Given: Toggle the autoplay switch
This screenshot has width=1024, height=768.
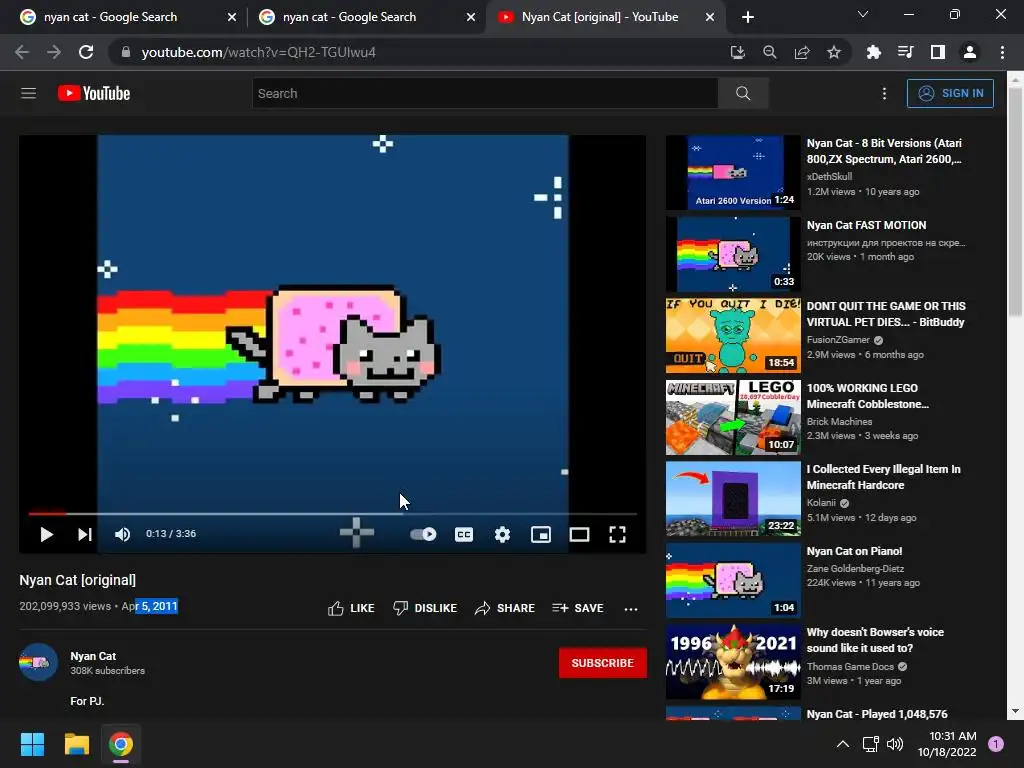Looking at the screenshot, I should (423, 534).
